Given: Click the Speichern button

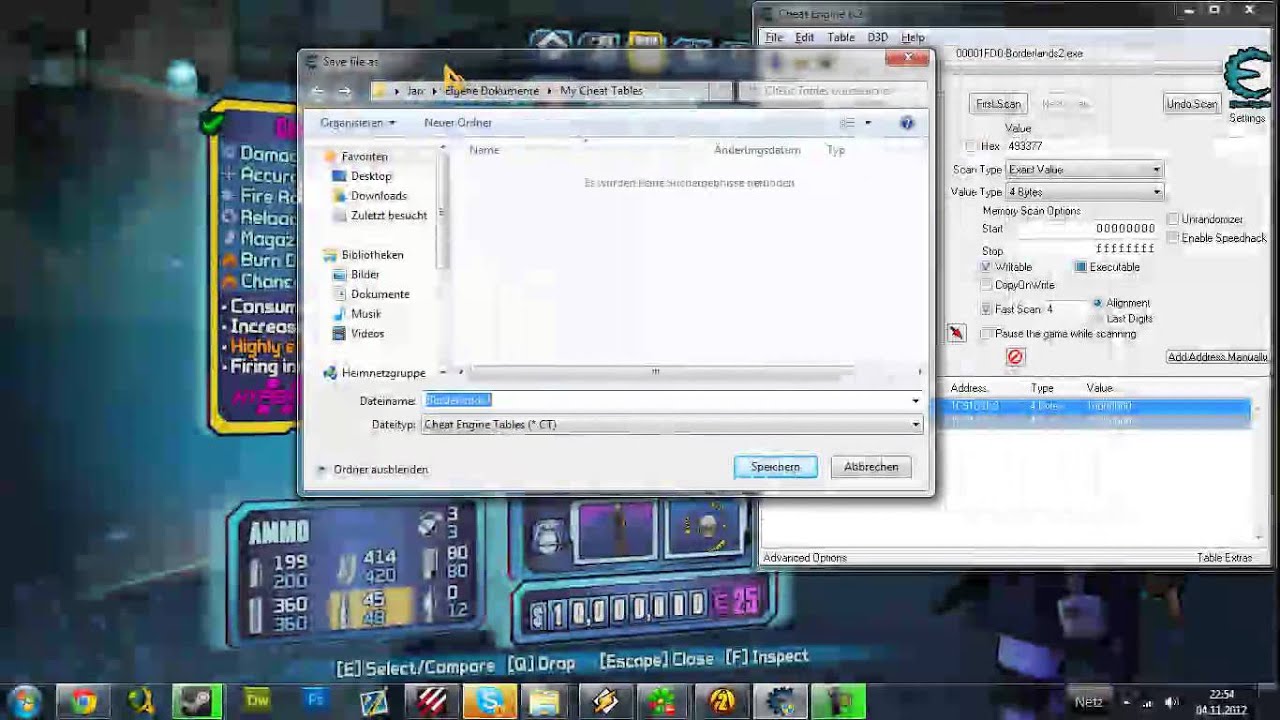Looking at the screenshot, I should (775, 467).
